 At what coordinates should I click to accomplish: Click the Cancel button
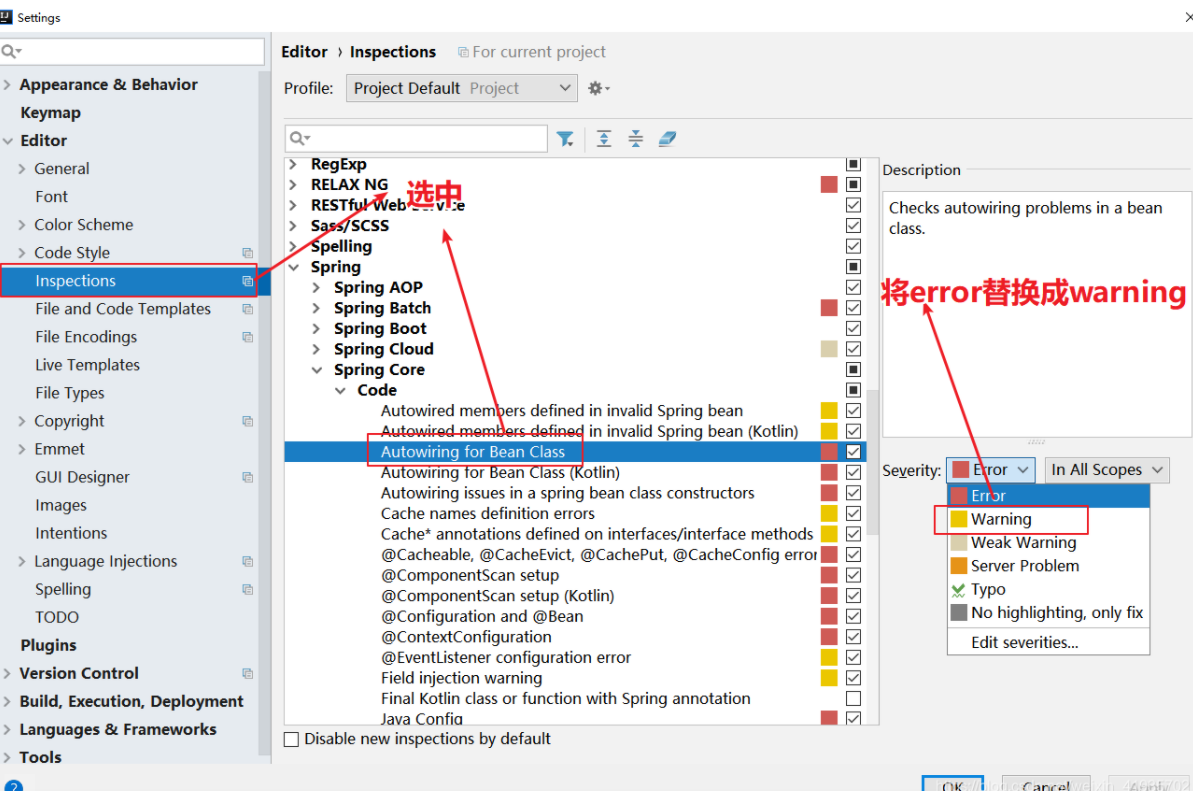click(1045, 785)
